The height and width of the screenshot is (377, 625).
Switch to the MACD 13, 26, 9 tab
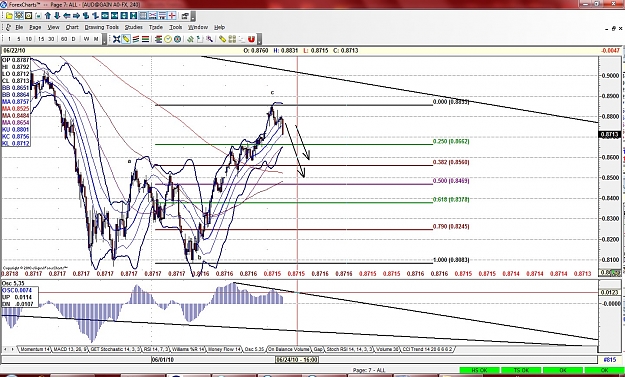click(x=70, y=349)
